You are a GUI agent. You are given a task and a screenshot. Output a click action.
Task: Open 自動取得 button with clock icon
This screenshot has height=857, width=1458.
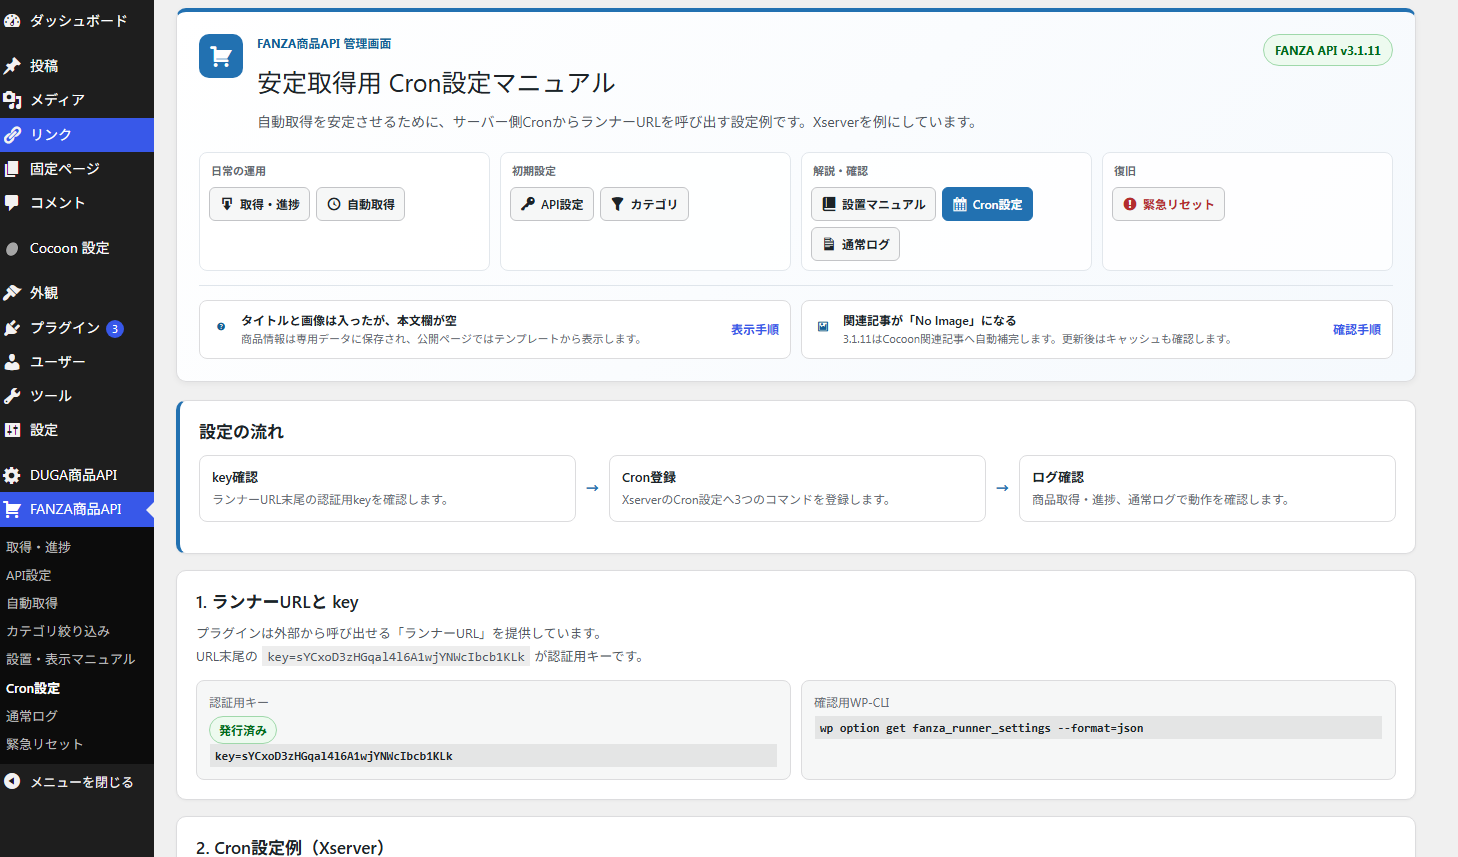361,204
